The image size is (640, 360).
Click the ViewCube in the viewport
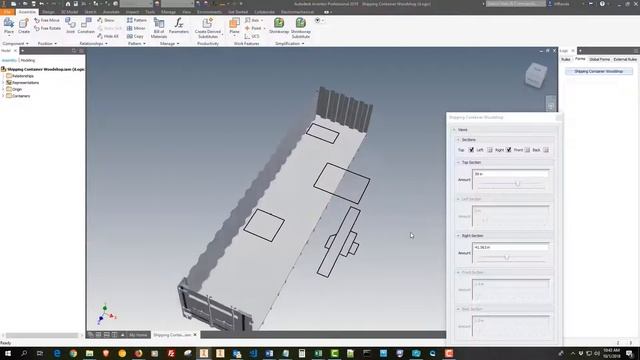(x=536, y=75)
